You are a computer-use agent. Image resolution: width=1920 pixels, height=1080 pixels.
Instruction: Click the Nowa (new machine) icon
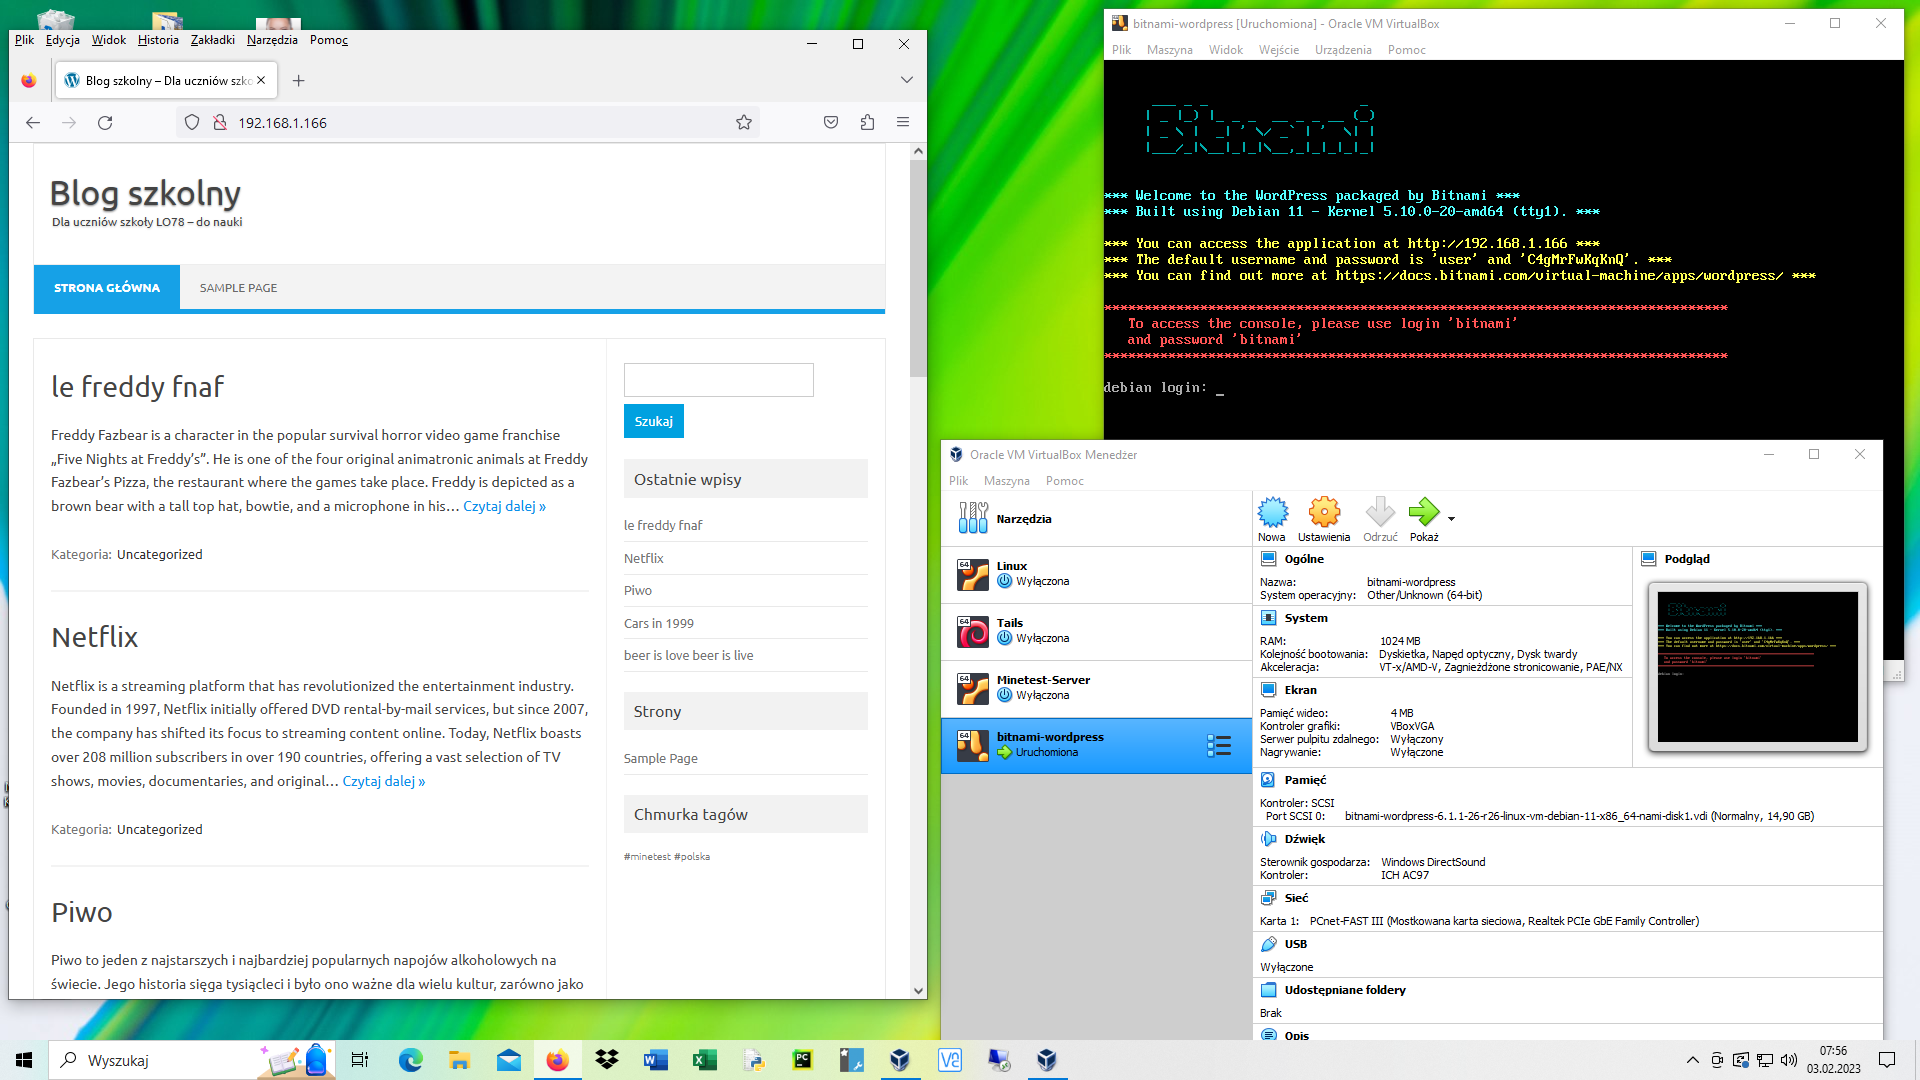(x=1272, y=512)
